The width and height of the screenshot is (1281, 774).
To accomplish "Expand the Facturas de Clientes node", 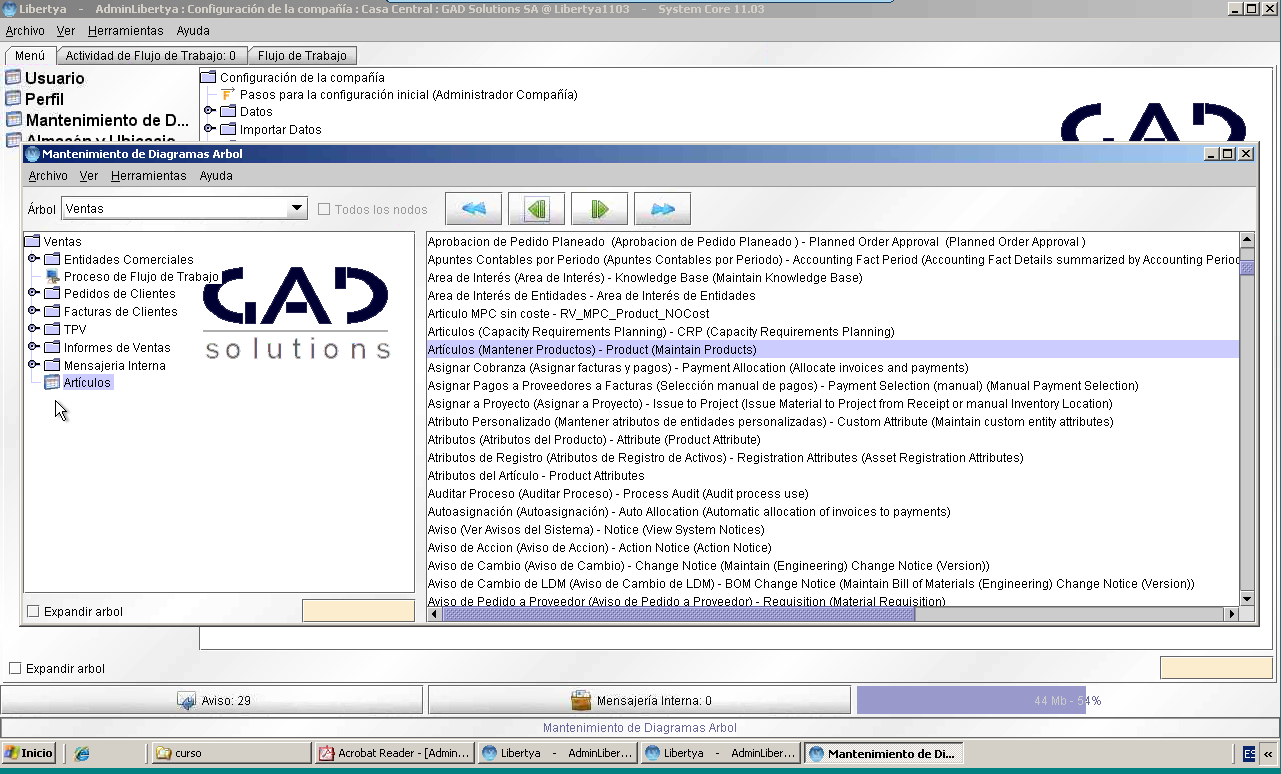I will 33,311.
